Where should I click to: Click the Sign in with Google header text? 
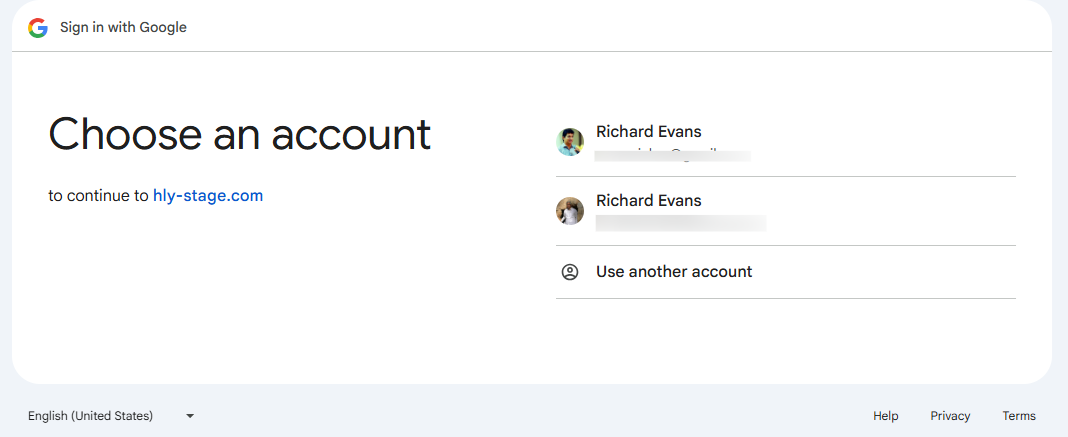[x=123, y=28]
